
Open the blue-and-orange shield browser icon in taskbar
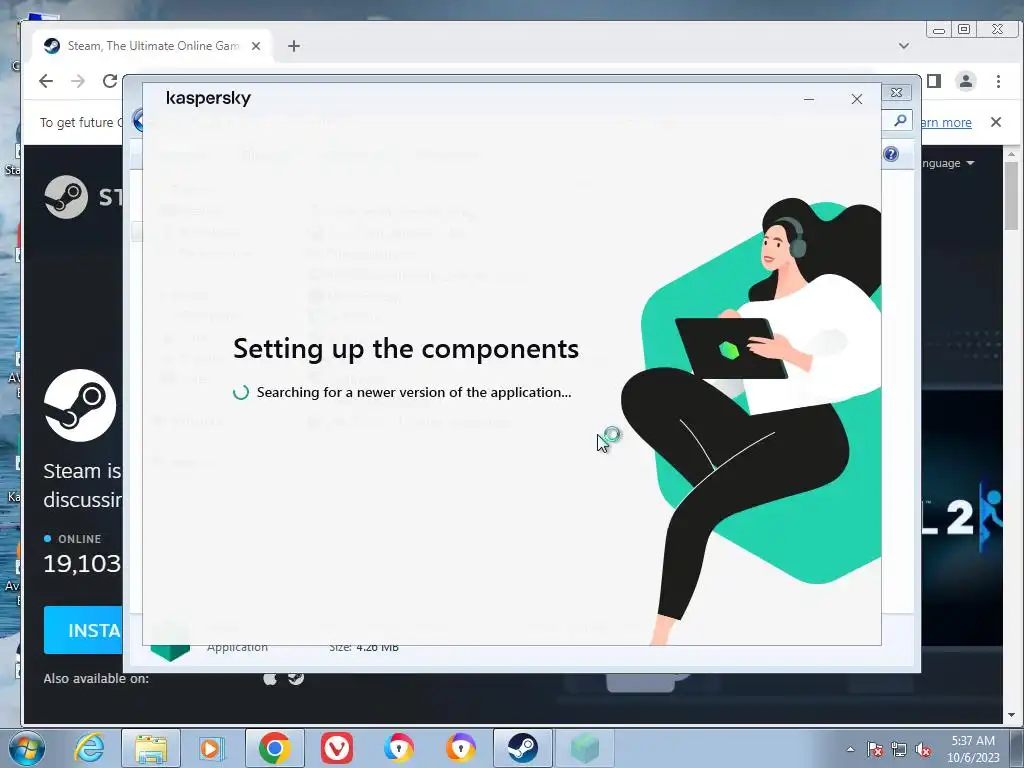pyautogui.click(x=398, y=748)
